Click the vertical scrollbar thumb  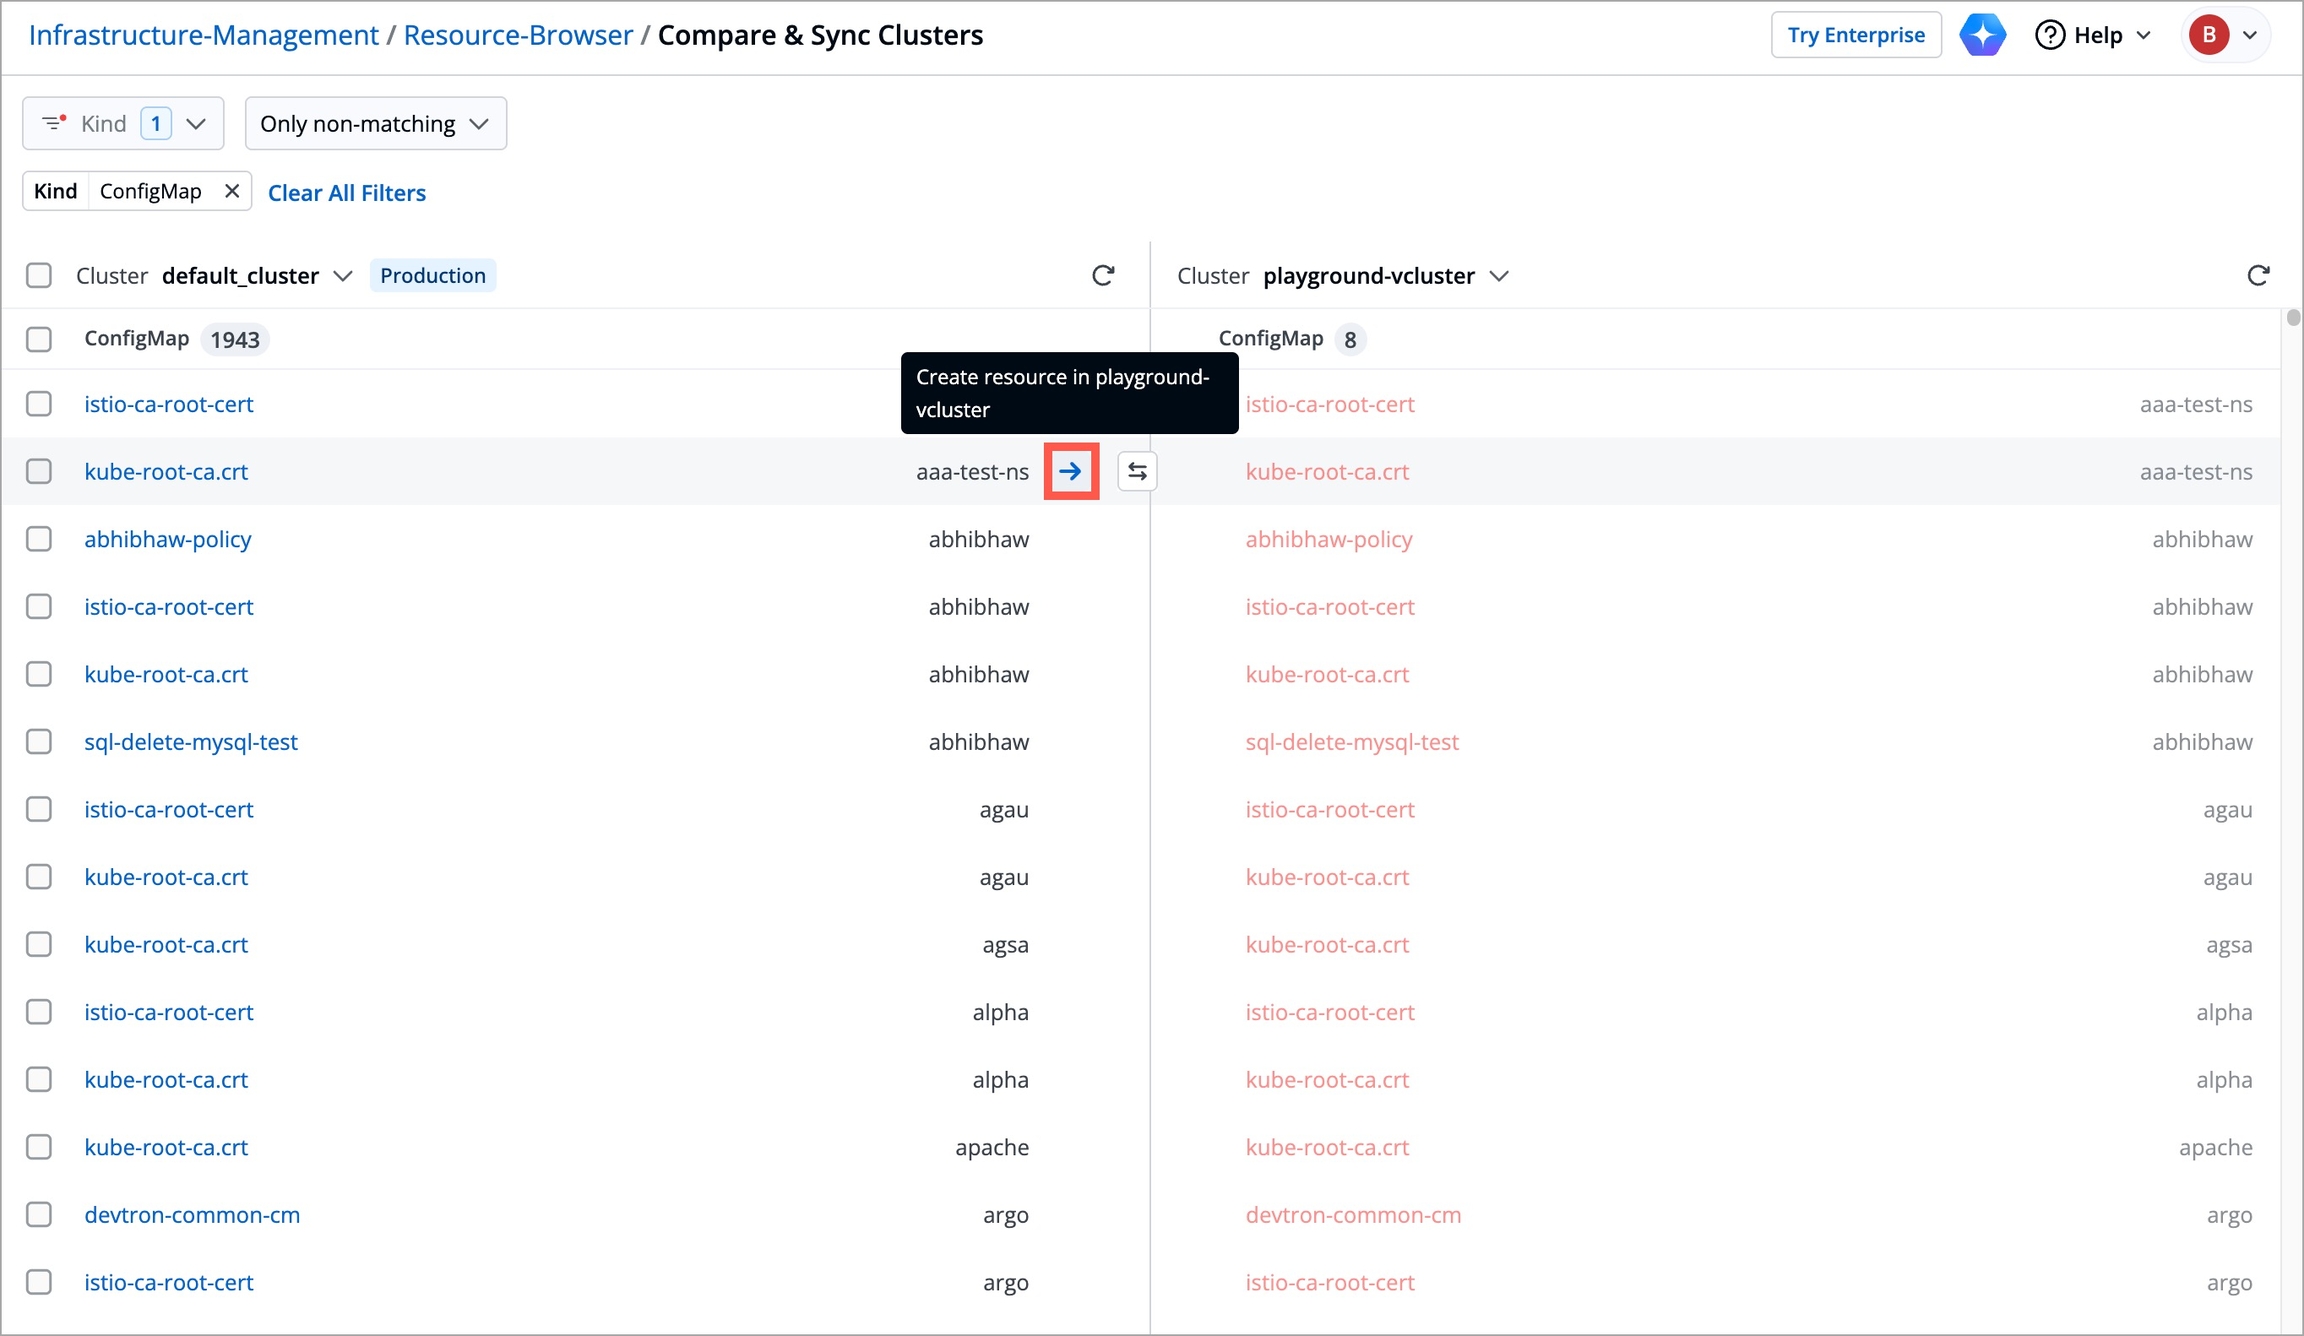coord(2293,318)
